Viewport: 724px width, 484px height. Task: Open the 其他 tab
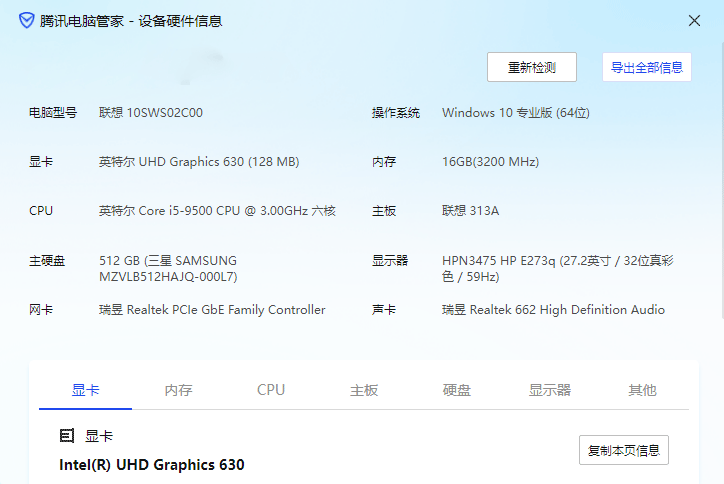[x=642, y=390]
